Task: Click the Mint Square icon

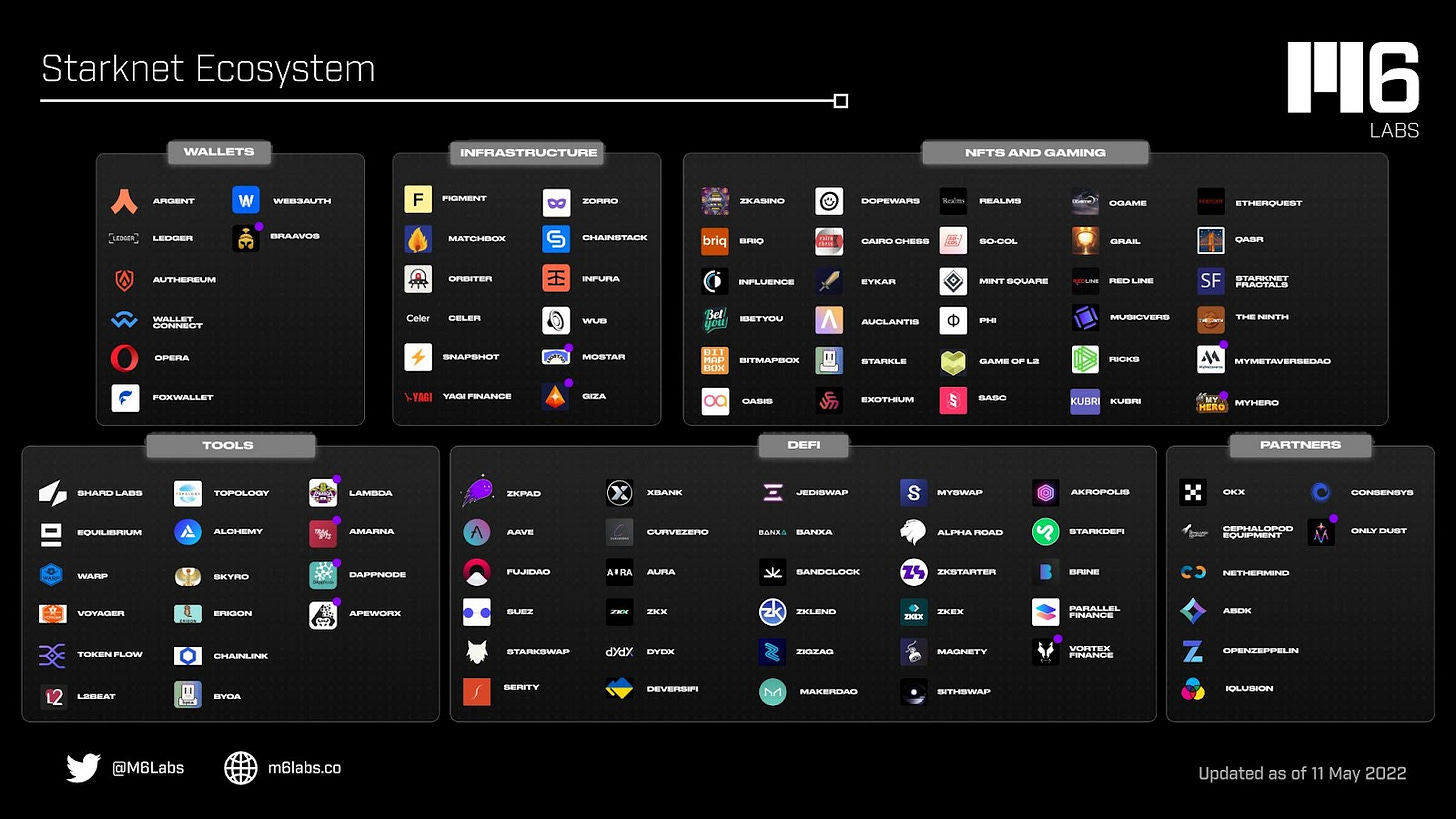Action: click(954, 281)
